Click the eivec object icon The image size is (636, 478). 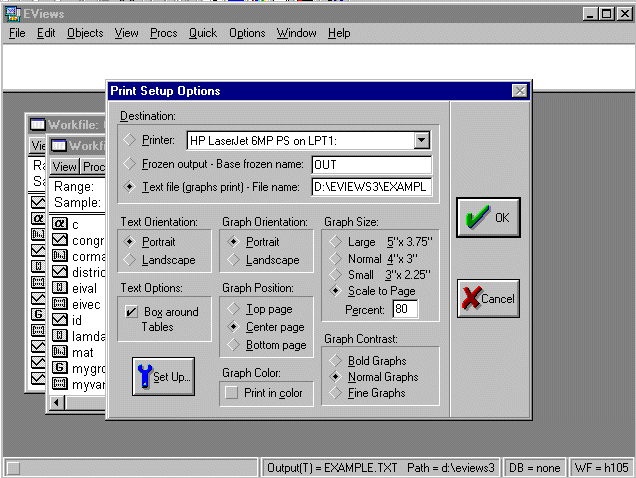[x=59, y=304]
